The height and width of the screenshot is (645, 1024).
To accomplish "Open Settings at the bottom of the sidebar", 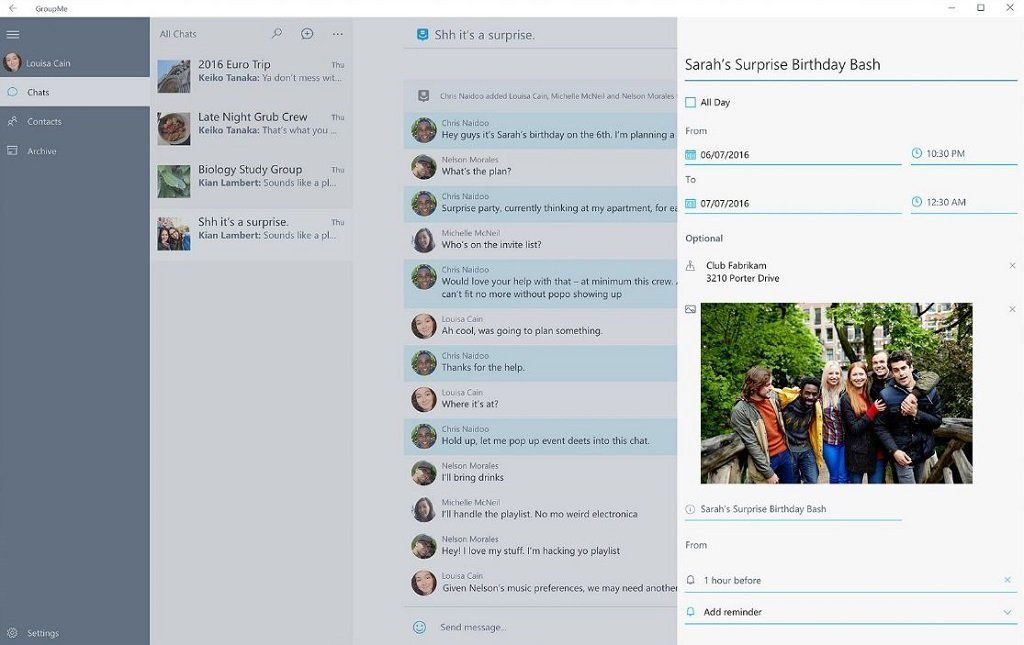I will 41,632.
